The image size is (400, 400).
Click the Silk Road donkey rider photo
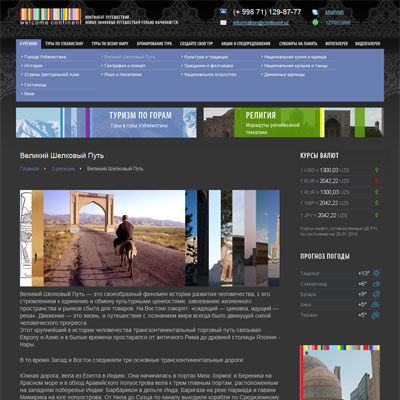point(114,238)
